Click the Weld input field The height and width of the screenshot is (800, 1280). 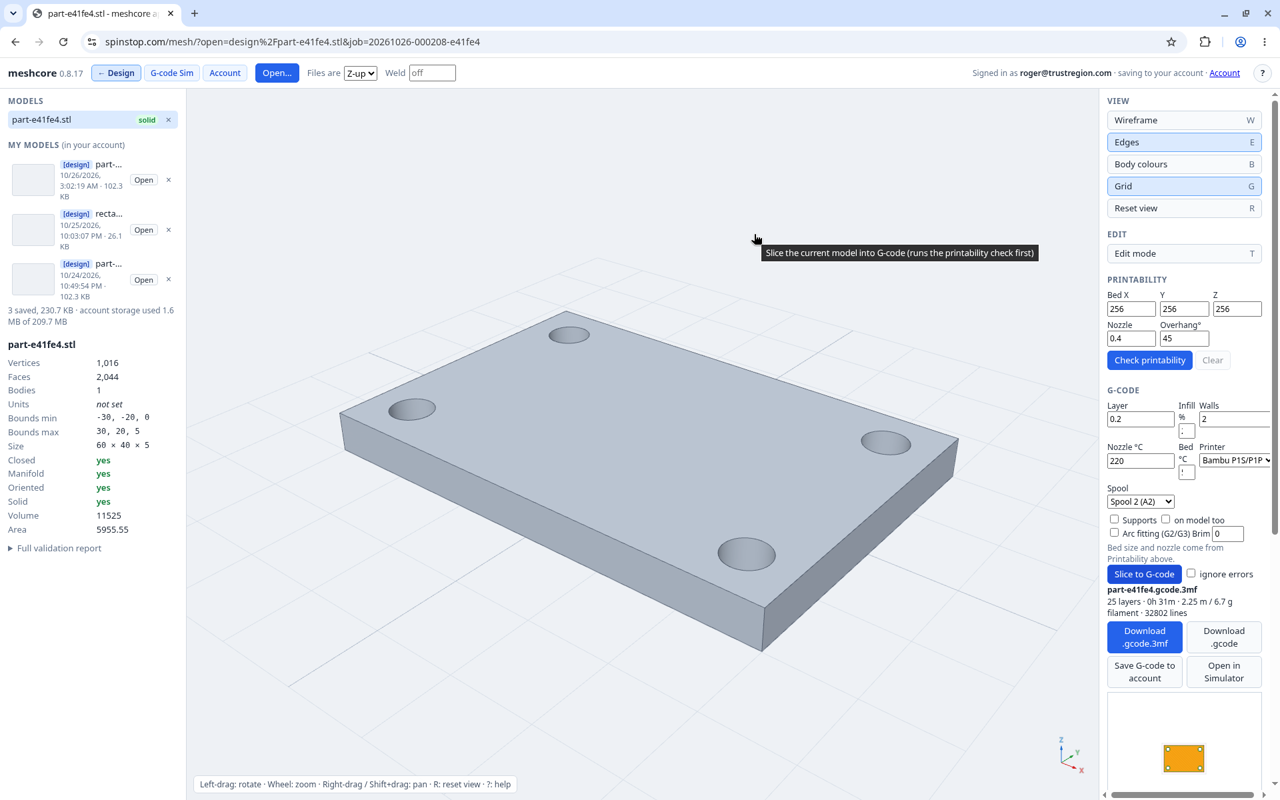[x=432, y=73]
